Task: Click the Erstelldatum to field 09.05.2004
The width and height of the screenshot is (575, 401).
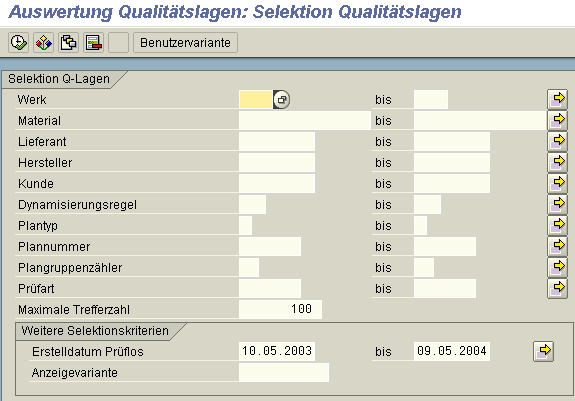Action: point(452,351)
